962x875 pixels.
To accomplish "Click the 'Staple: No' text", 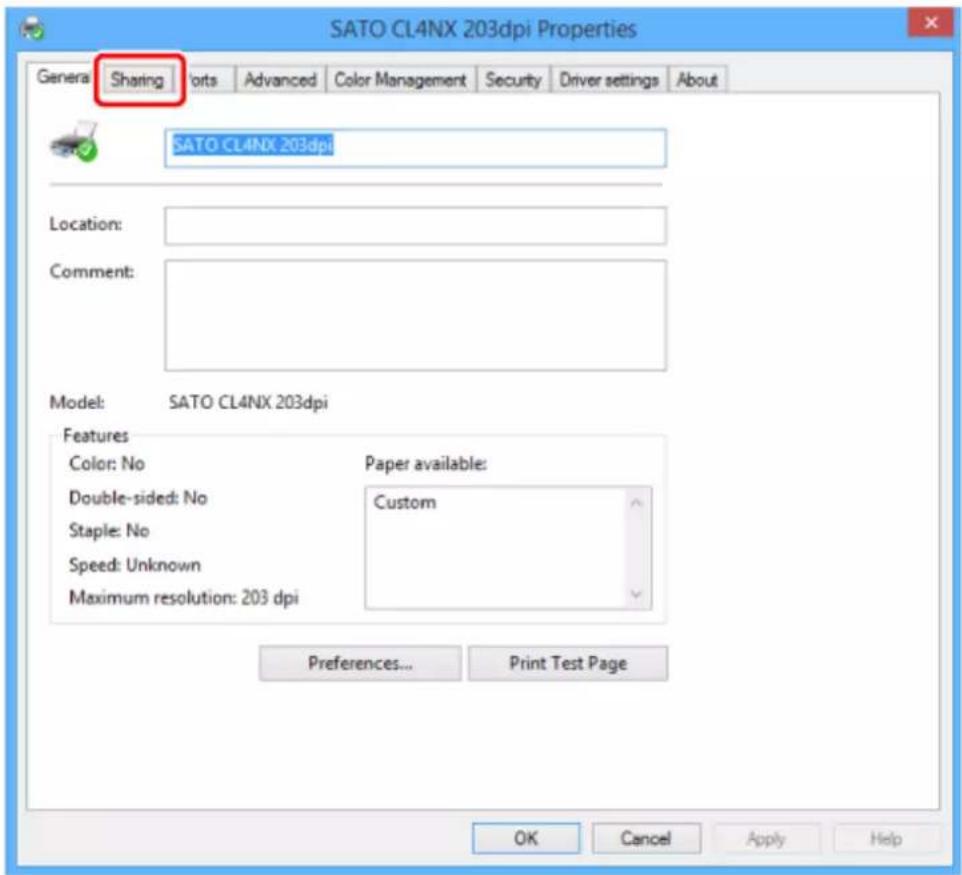I will [109, 530].
